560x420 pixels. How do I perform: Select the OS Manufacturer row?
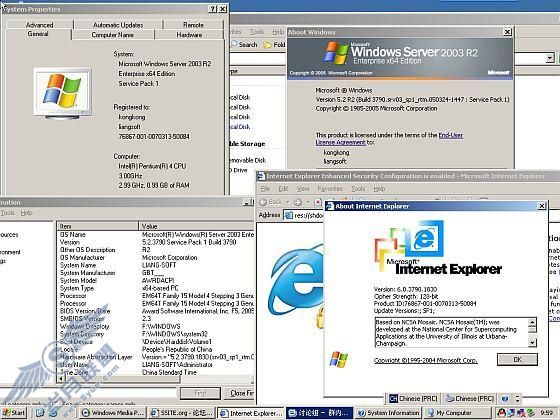tap(156, 258)
